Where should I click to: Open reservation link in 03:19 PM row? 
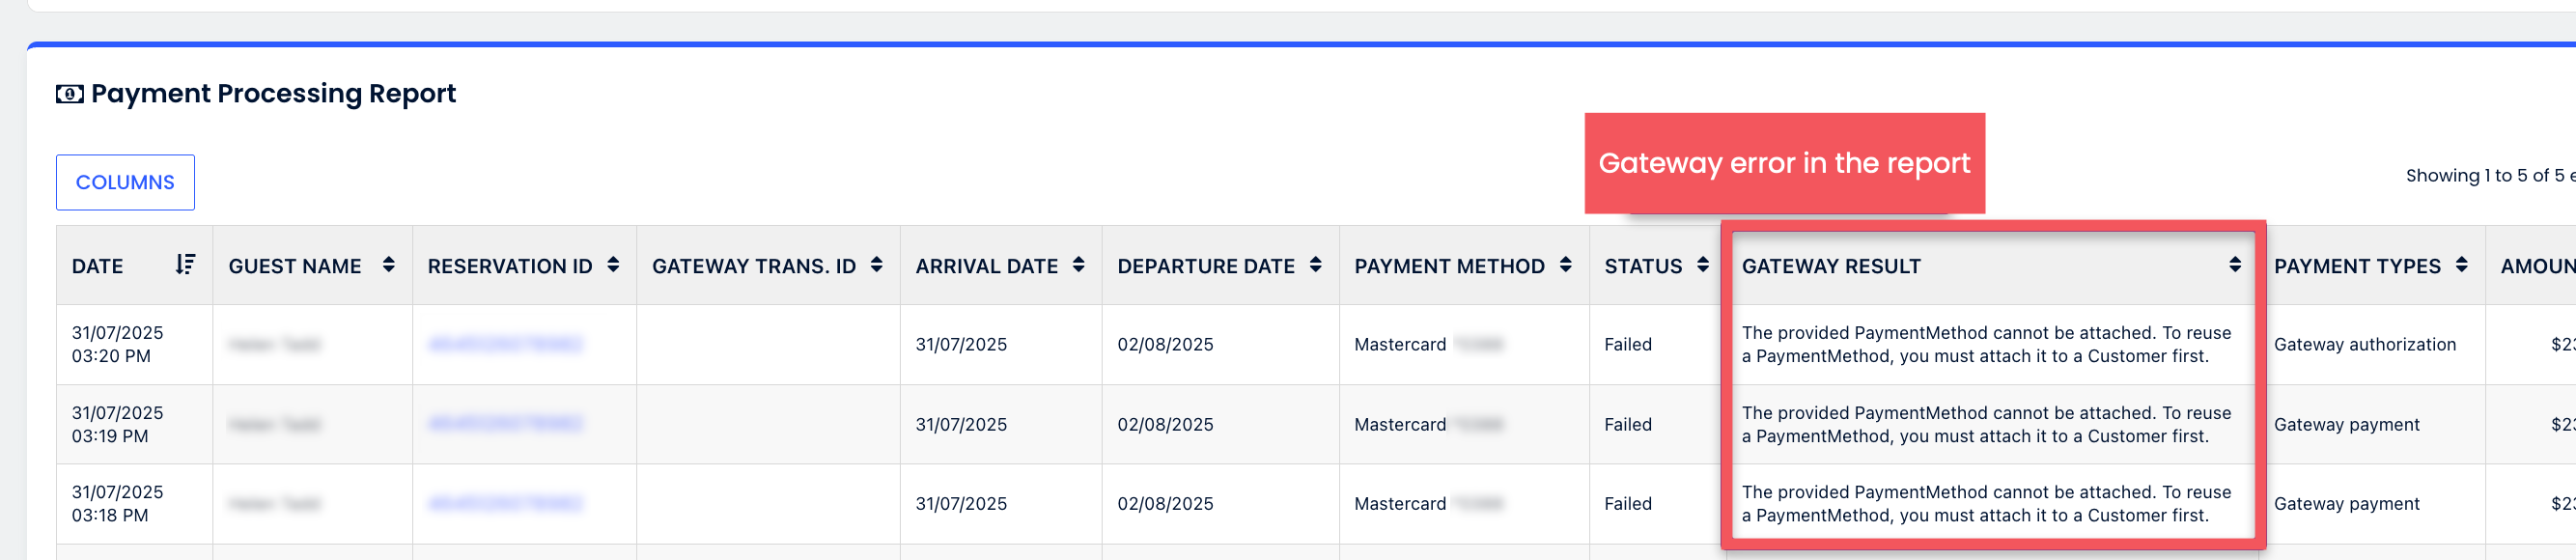tap(505, 424)
